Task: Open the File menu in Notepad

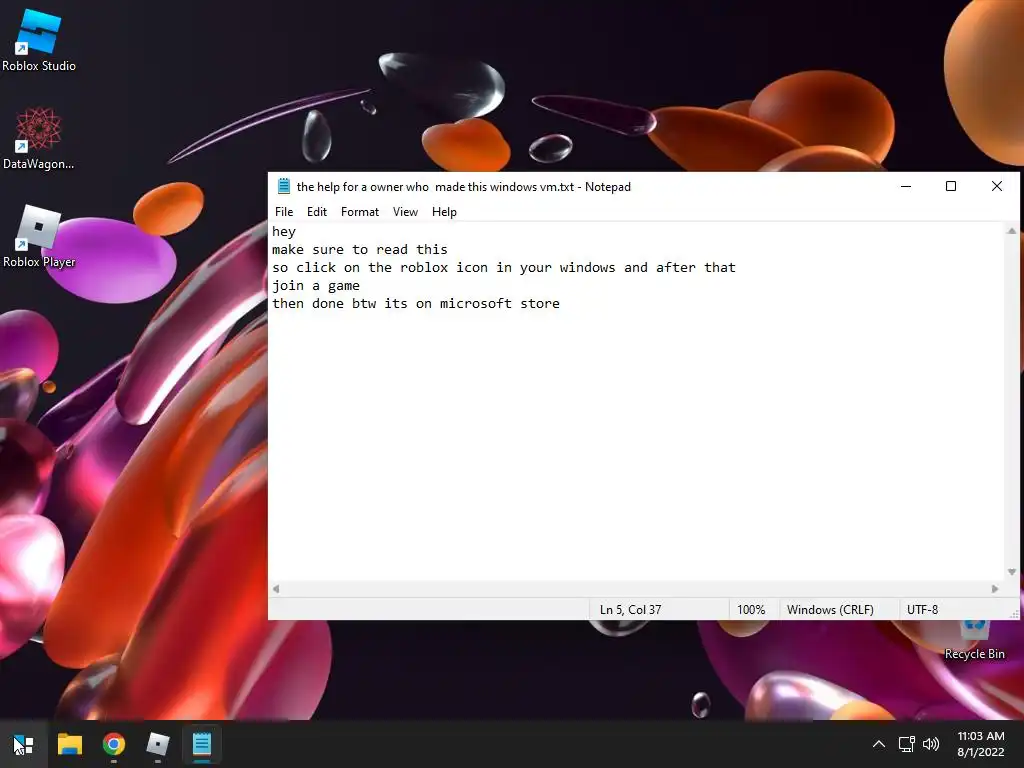Action: click(x=284, y=212)
